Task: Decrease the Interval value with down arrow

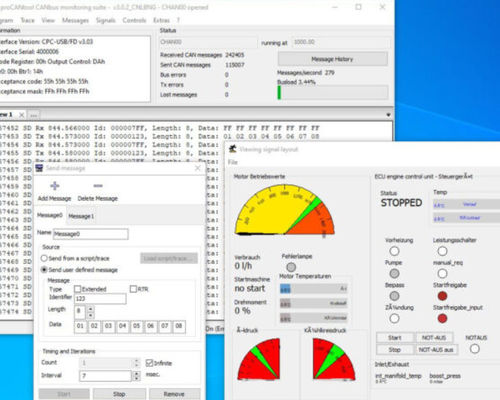Action: [x=136, y=379]
